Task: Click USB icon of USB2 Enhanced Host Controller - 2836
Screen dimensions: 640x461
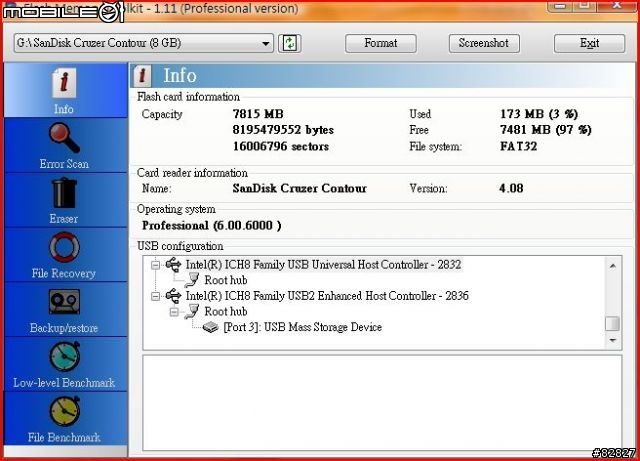Action: (x=173, y=296)
